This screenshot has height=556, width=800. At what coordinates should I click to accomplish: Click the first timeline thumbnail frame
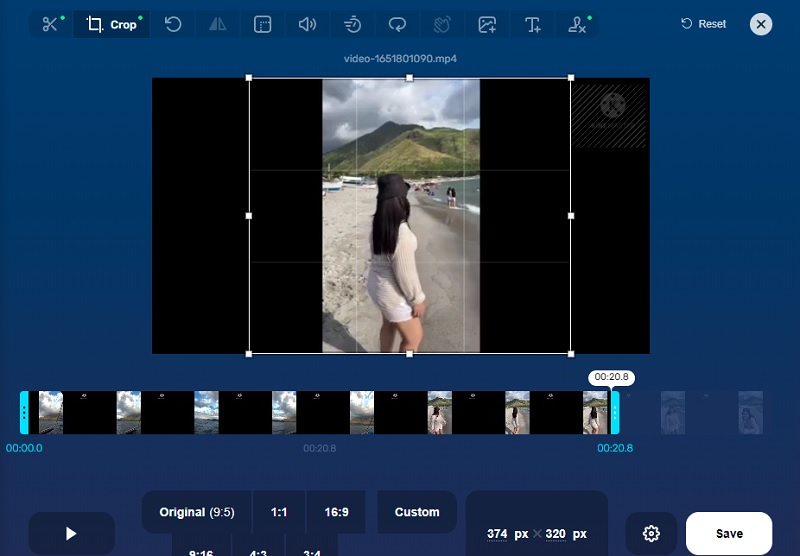51,413
